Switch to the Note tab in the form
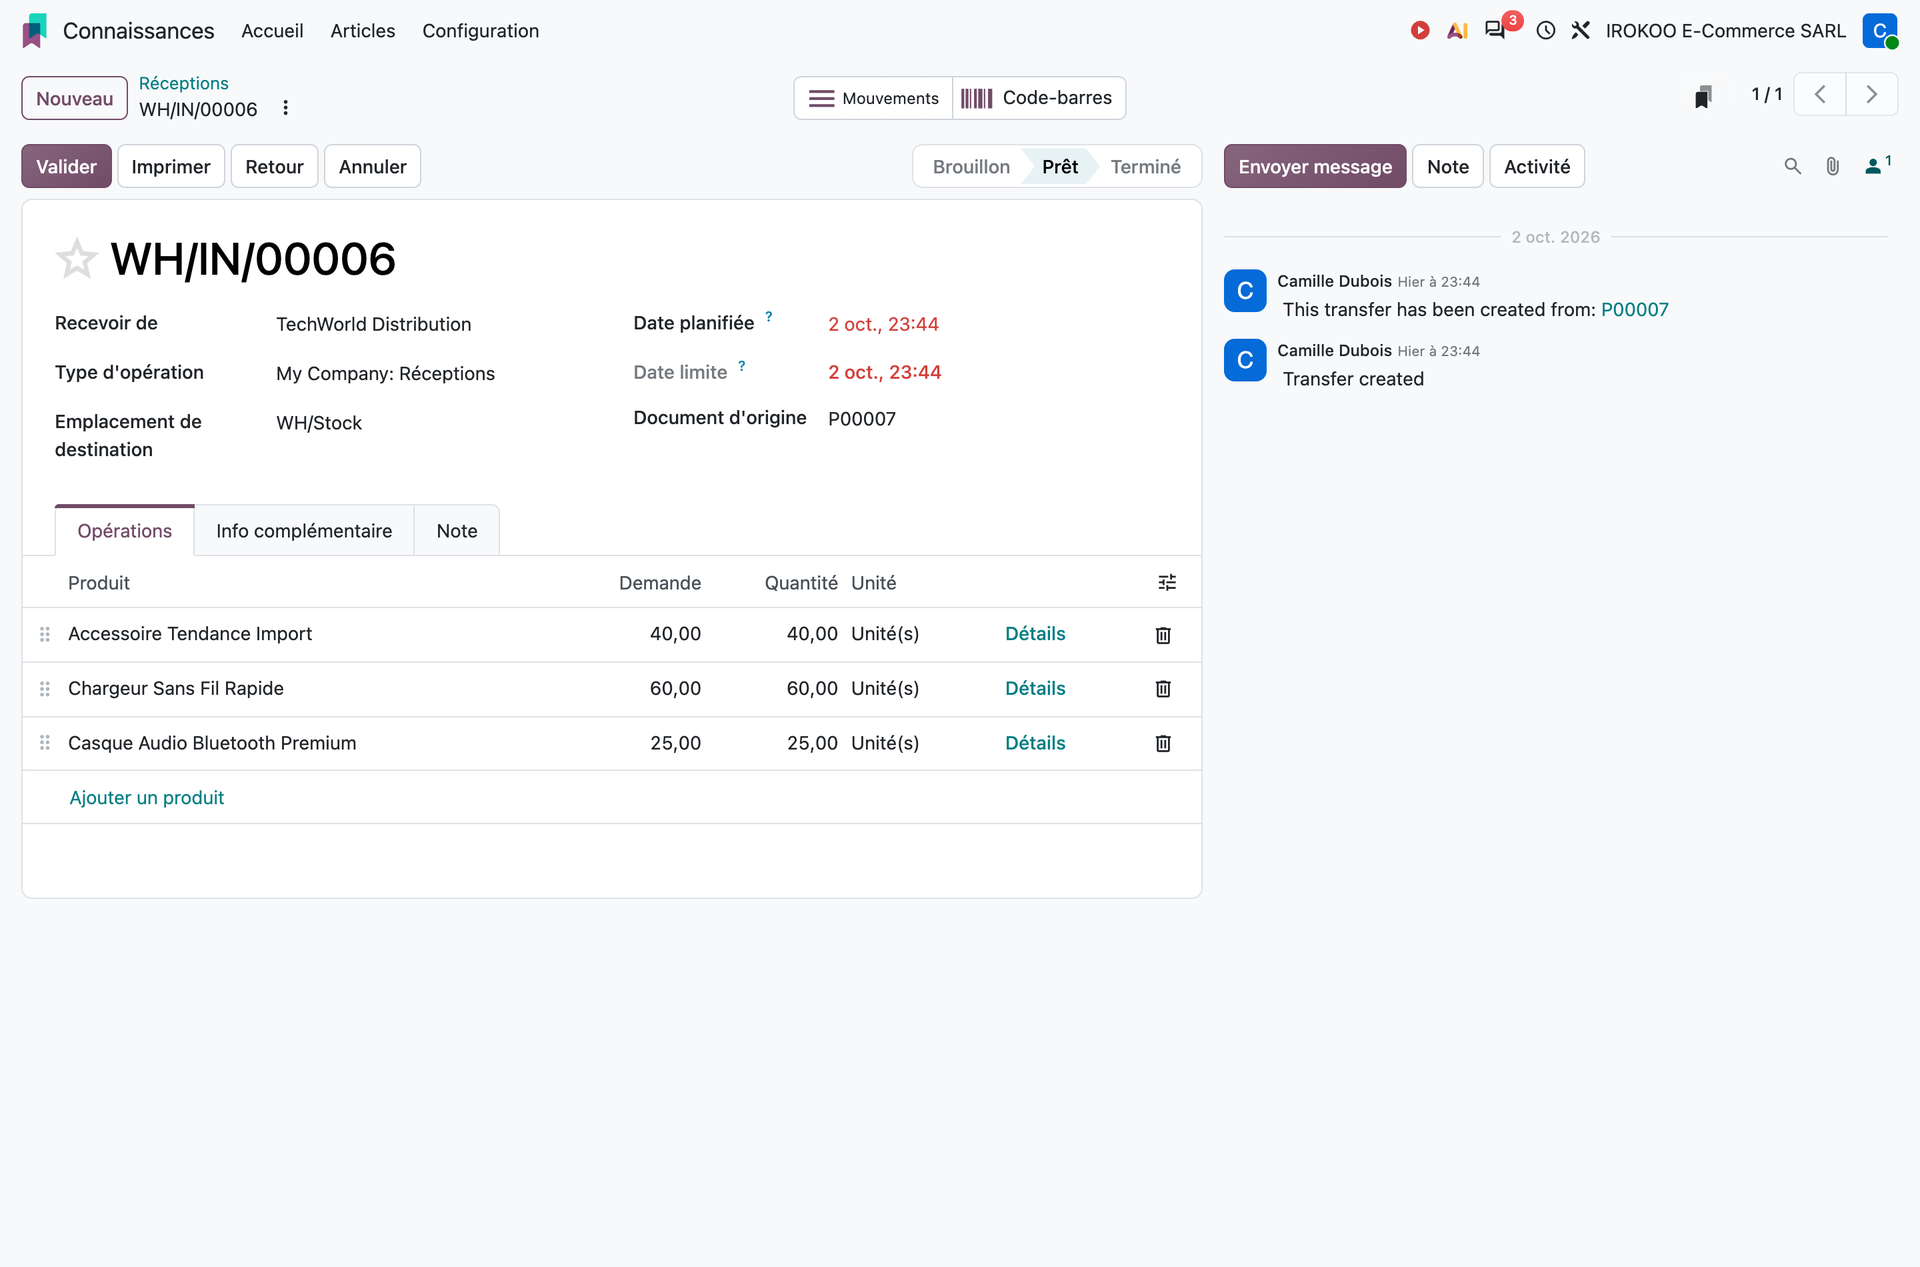 457,531
